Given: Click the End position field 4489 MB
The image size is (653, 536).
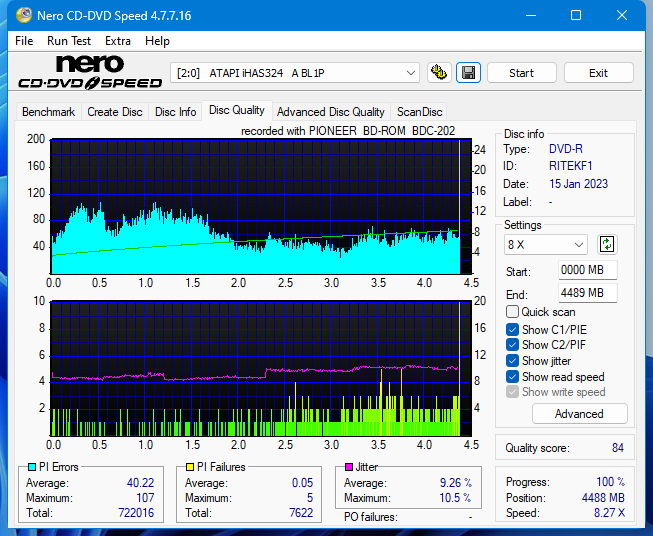Looking at the screenshot, I should (587, 293).
